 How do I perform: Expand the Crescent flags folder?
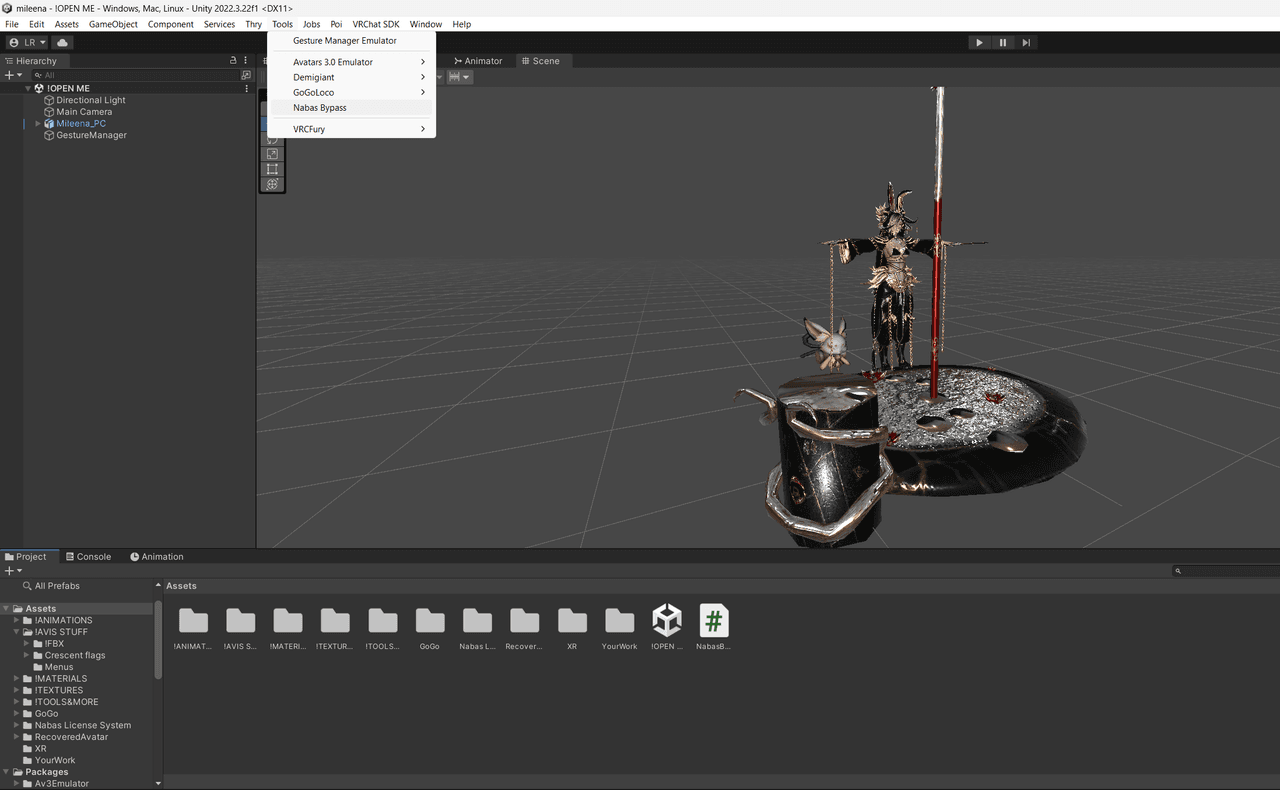(27, 656)
